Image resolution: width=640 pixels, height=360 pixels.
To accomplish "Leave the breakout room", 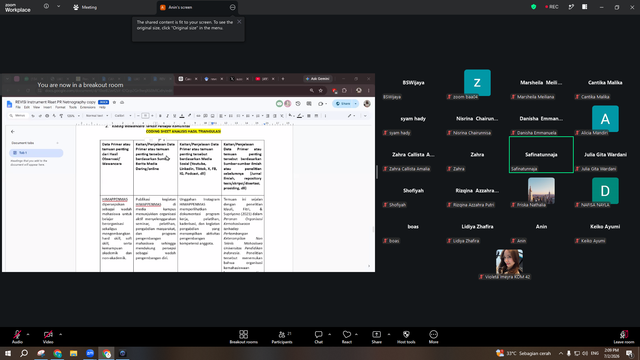I will pyautogui.click(x=624, y=337).
